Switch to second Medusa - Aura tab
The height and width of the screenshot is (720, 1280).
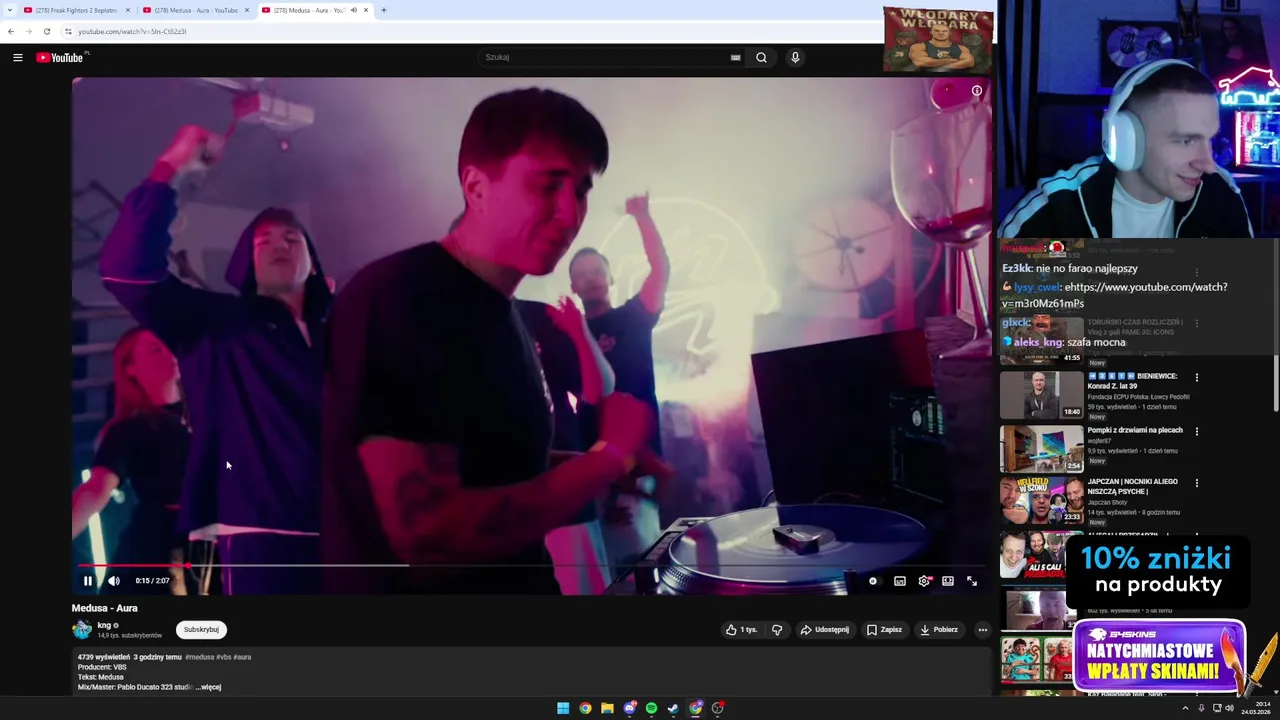coord(195,10)
